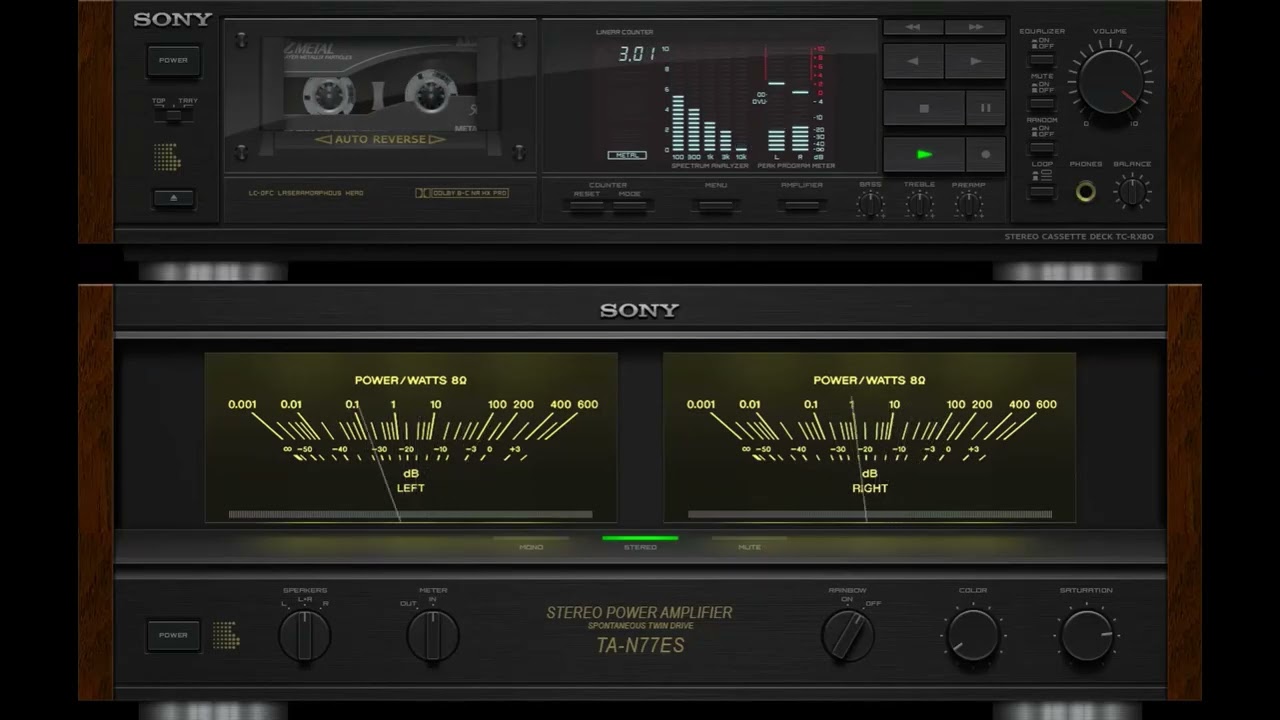Viewport: 1280px width, 720px height.
Task: Click the RIGHT power VU meter
Action: pyautogui.click(x=870, y=437)
